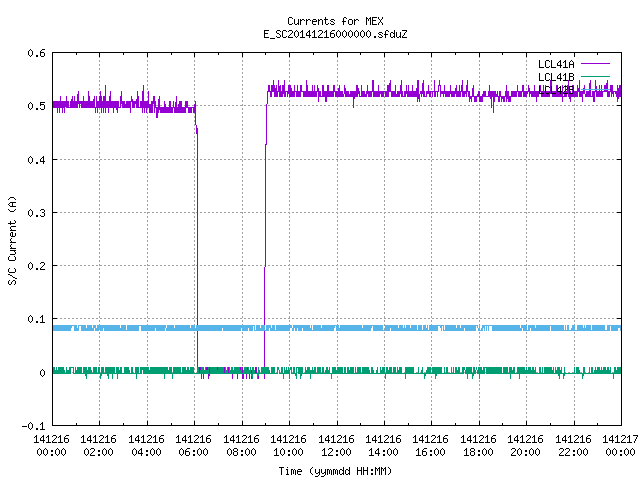This screenshot has width=640, height=480.
Task: Click the "S/C Current (A)" axis title
Action: tap(13, 241)
